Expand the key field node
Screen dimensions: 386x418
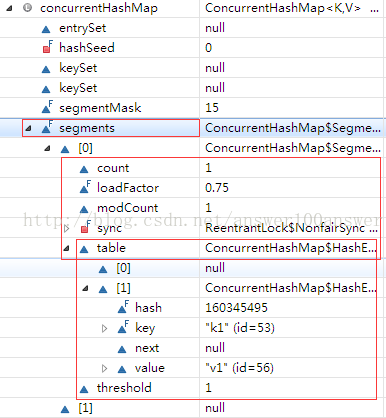104,328
